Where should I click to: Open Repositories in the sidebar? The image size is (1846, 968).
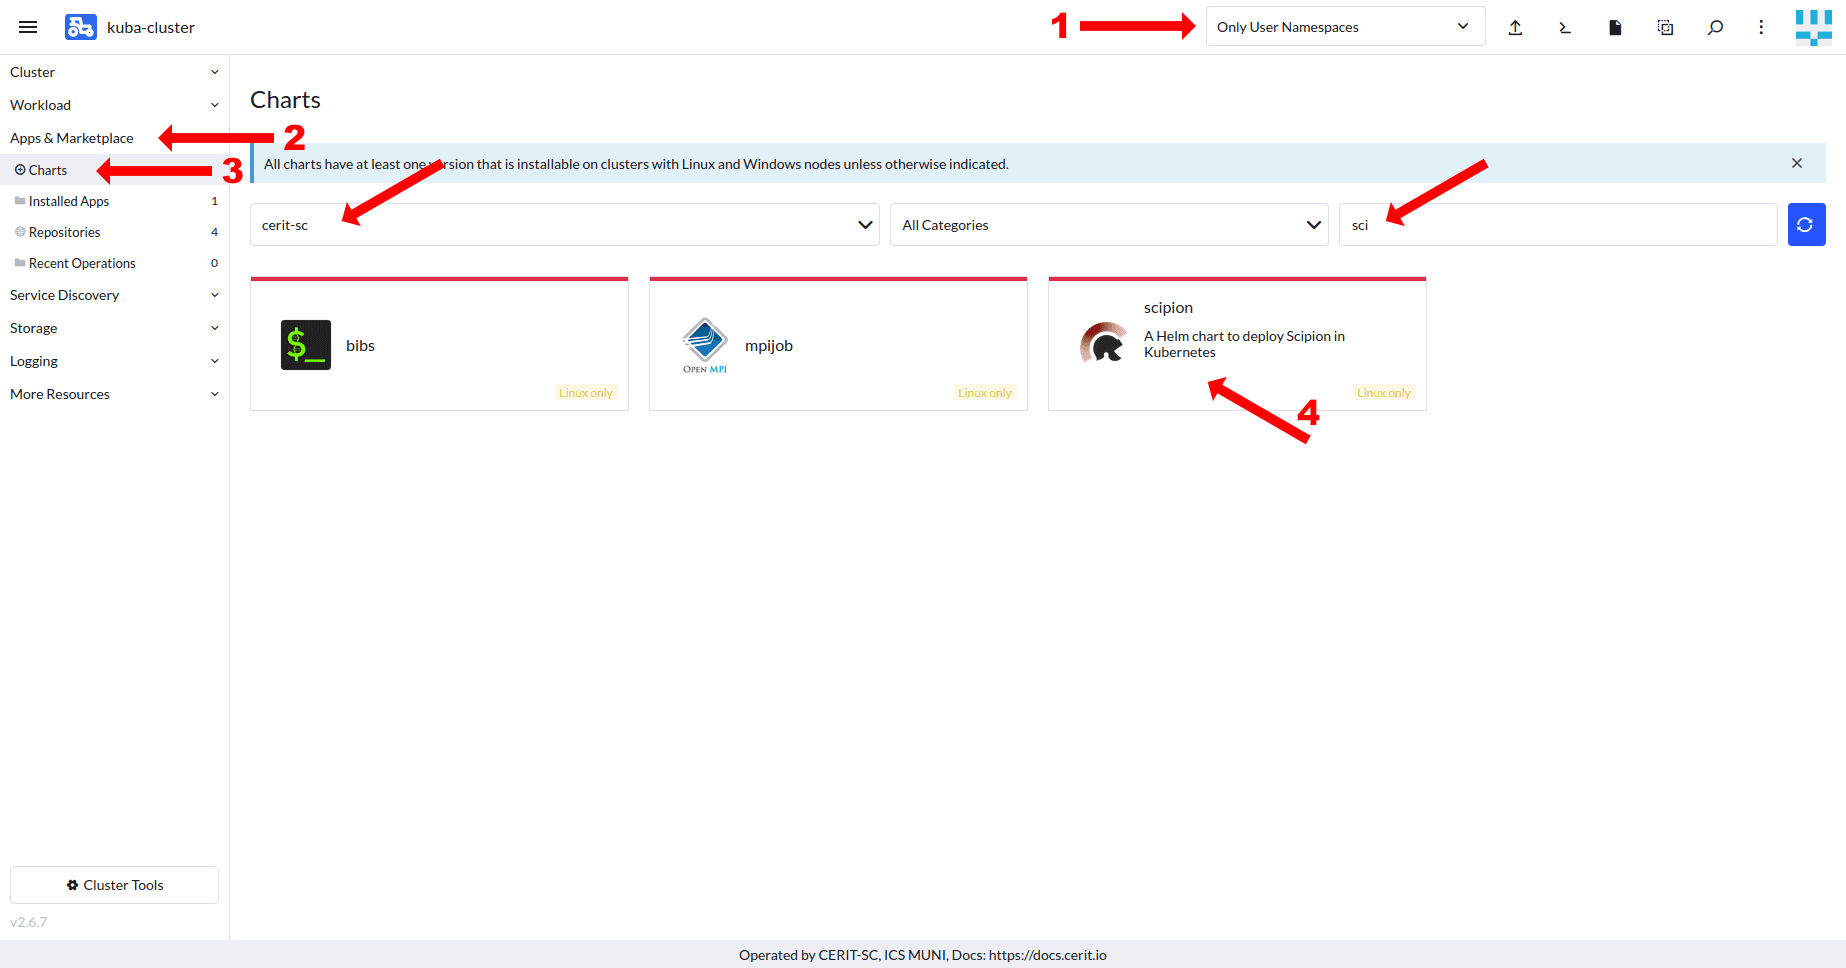coord(65,232)
